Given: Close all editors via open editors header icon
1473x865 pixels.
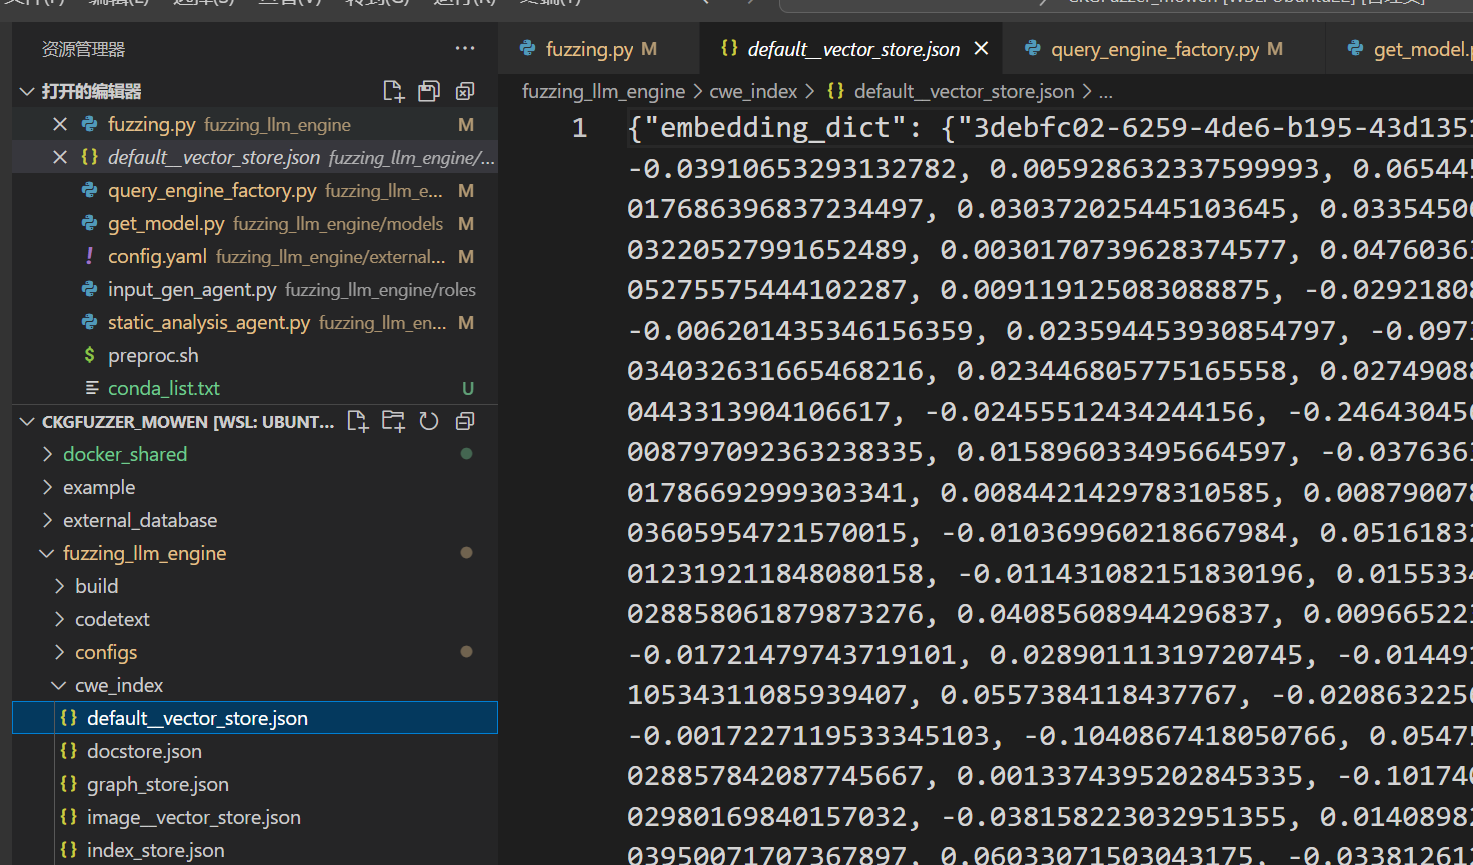Looking at the screenshot, I should pyautogui.click(x=465, y=92).
